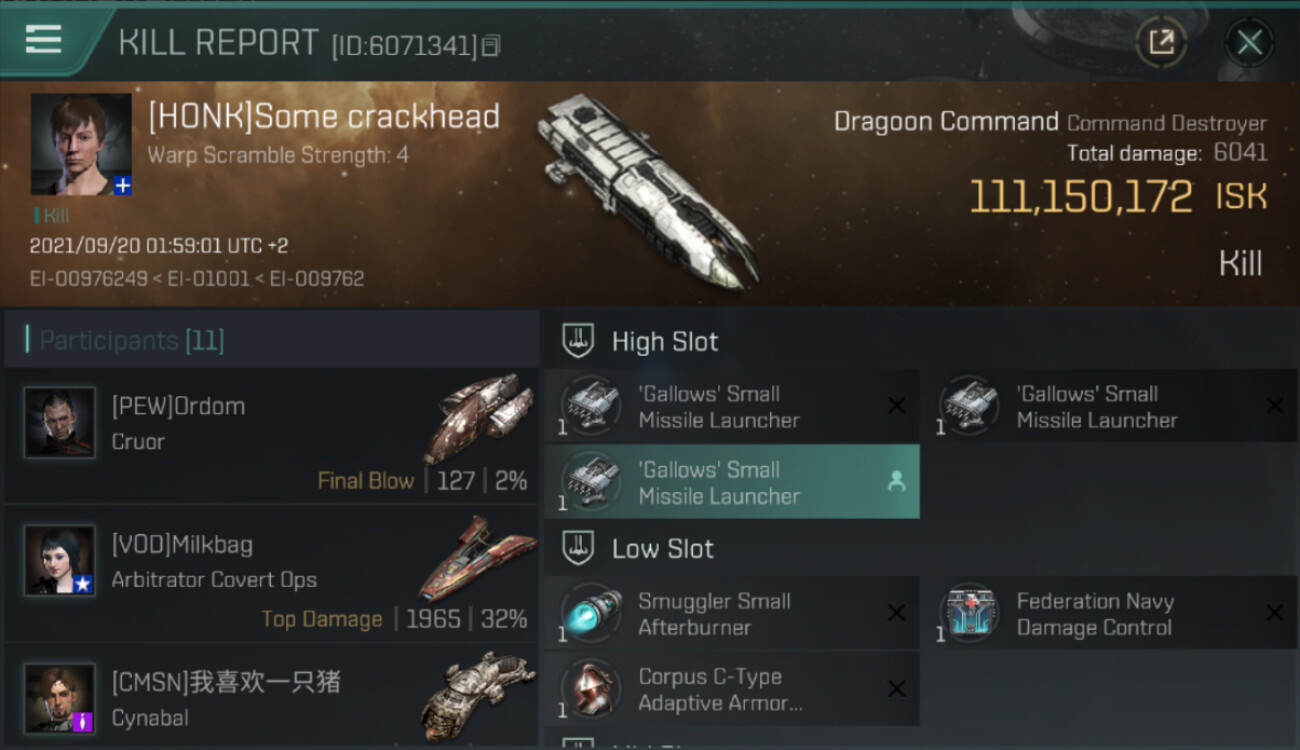This screenshot has width=1300, height=750.
Task: Select the Cynabal pilot portrait
Action: click(60, 698)
